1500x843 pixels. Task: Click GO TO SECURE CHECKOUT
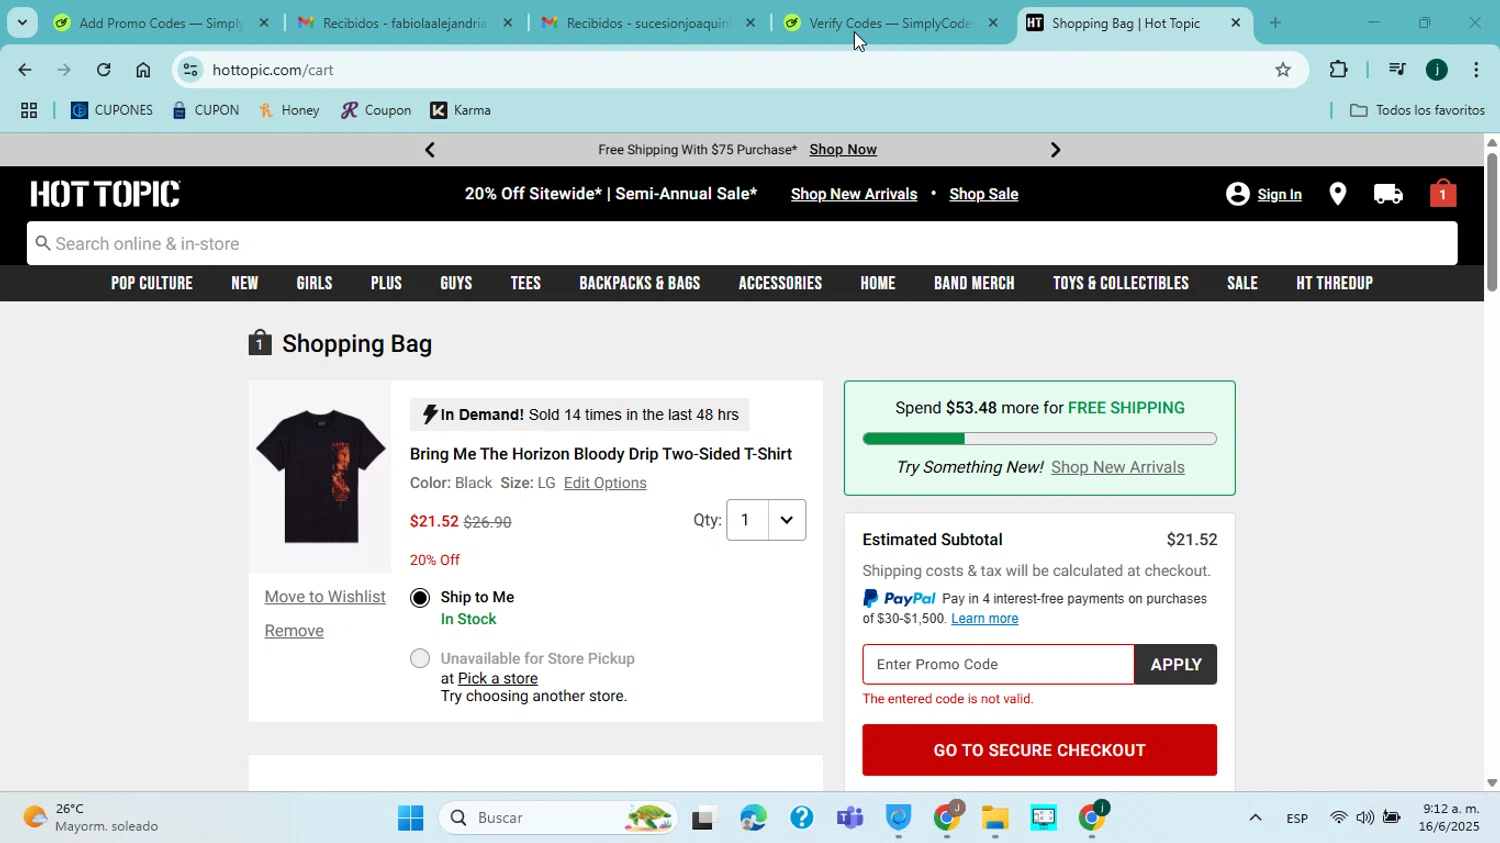[1040, 750]
